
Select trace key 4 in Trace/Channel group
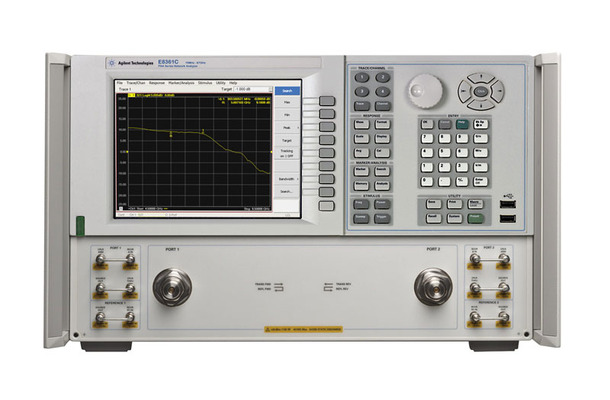382,92
